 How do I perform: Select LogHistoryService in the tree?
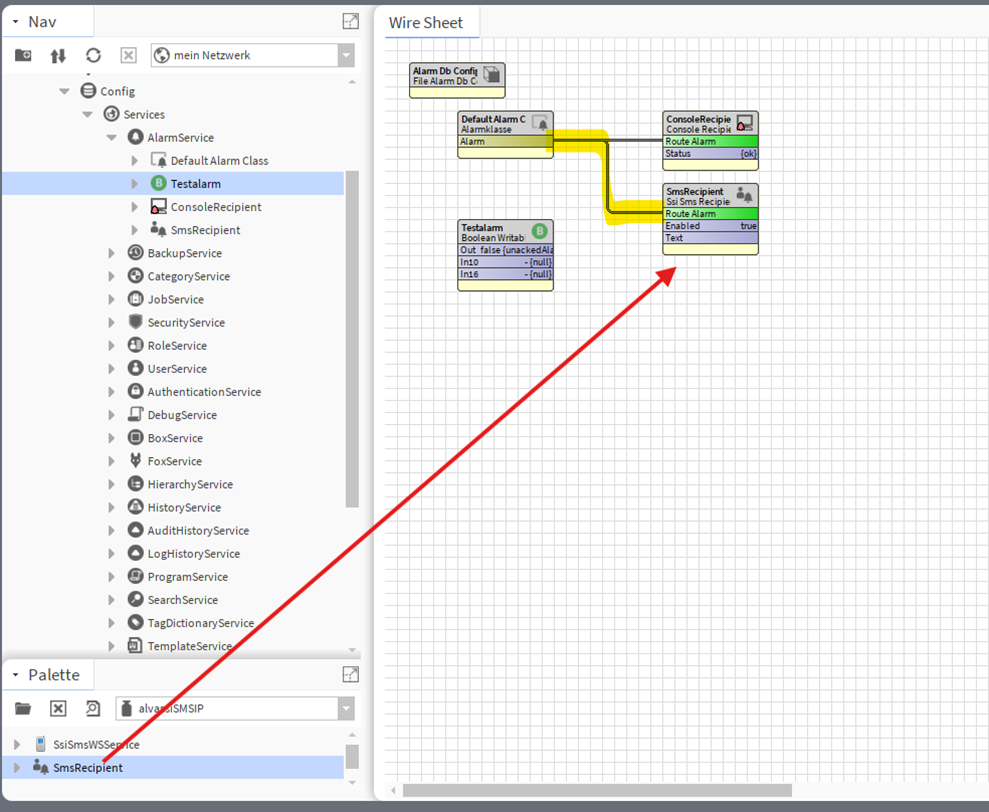194,553
